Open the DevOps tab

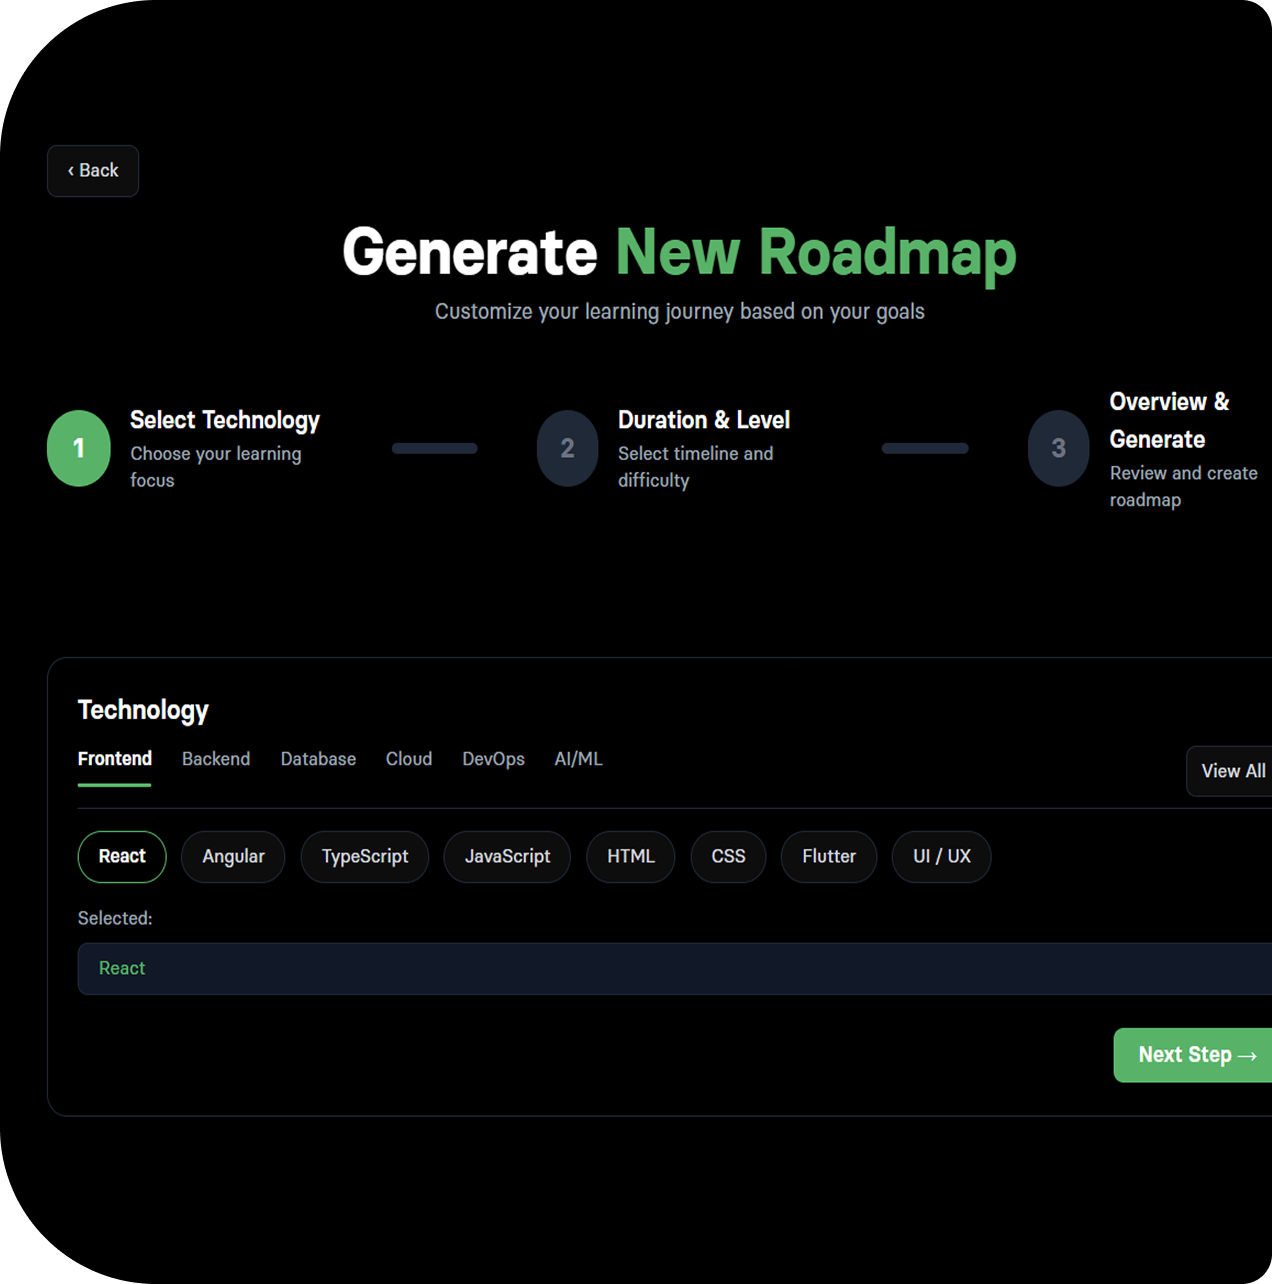pyautogui.click(x=493, y=759)
